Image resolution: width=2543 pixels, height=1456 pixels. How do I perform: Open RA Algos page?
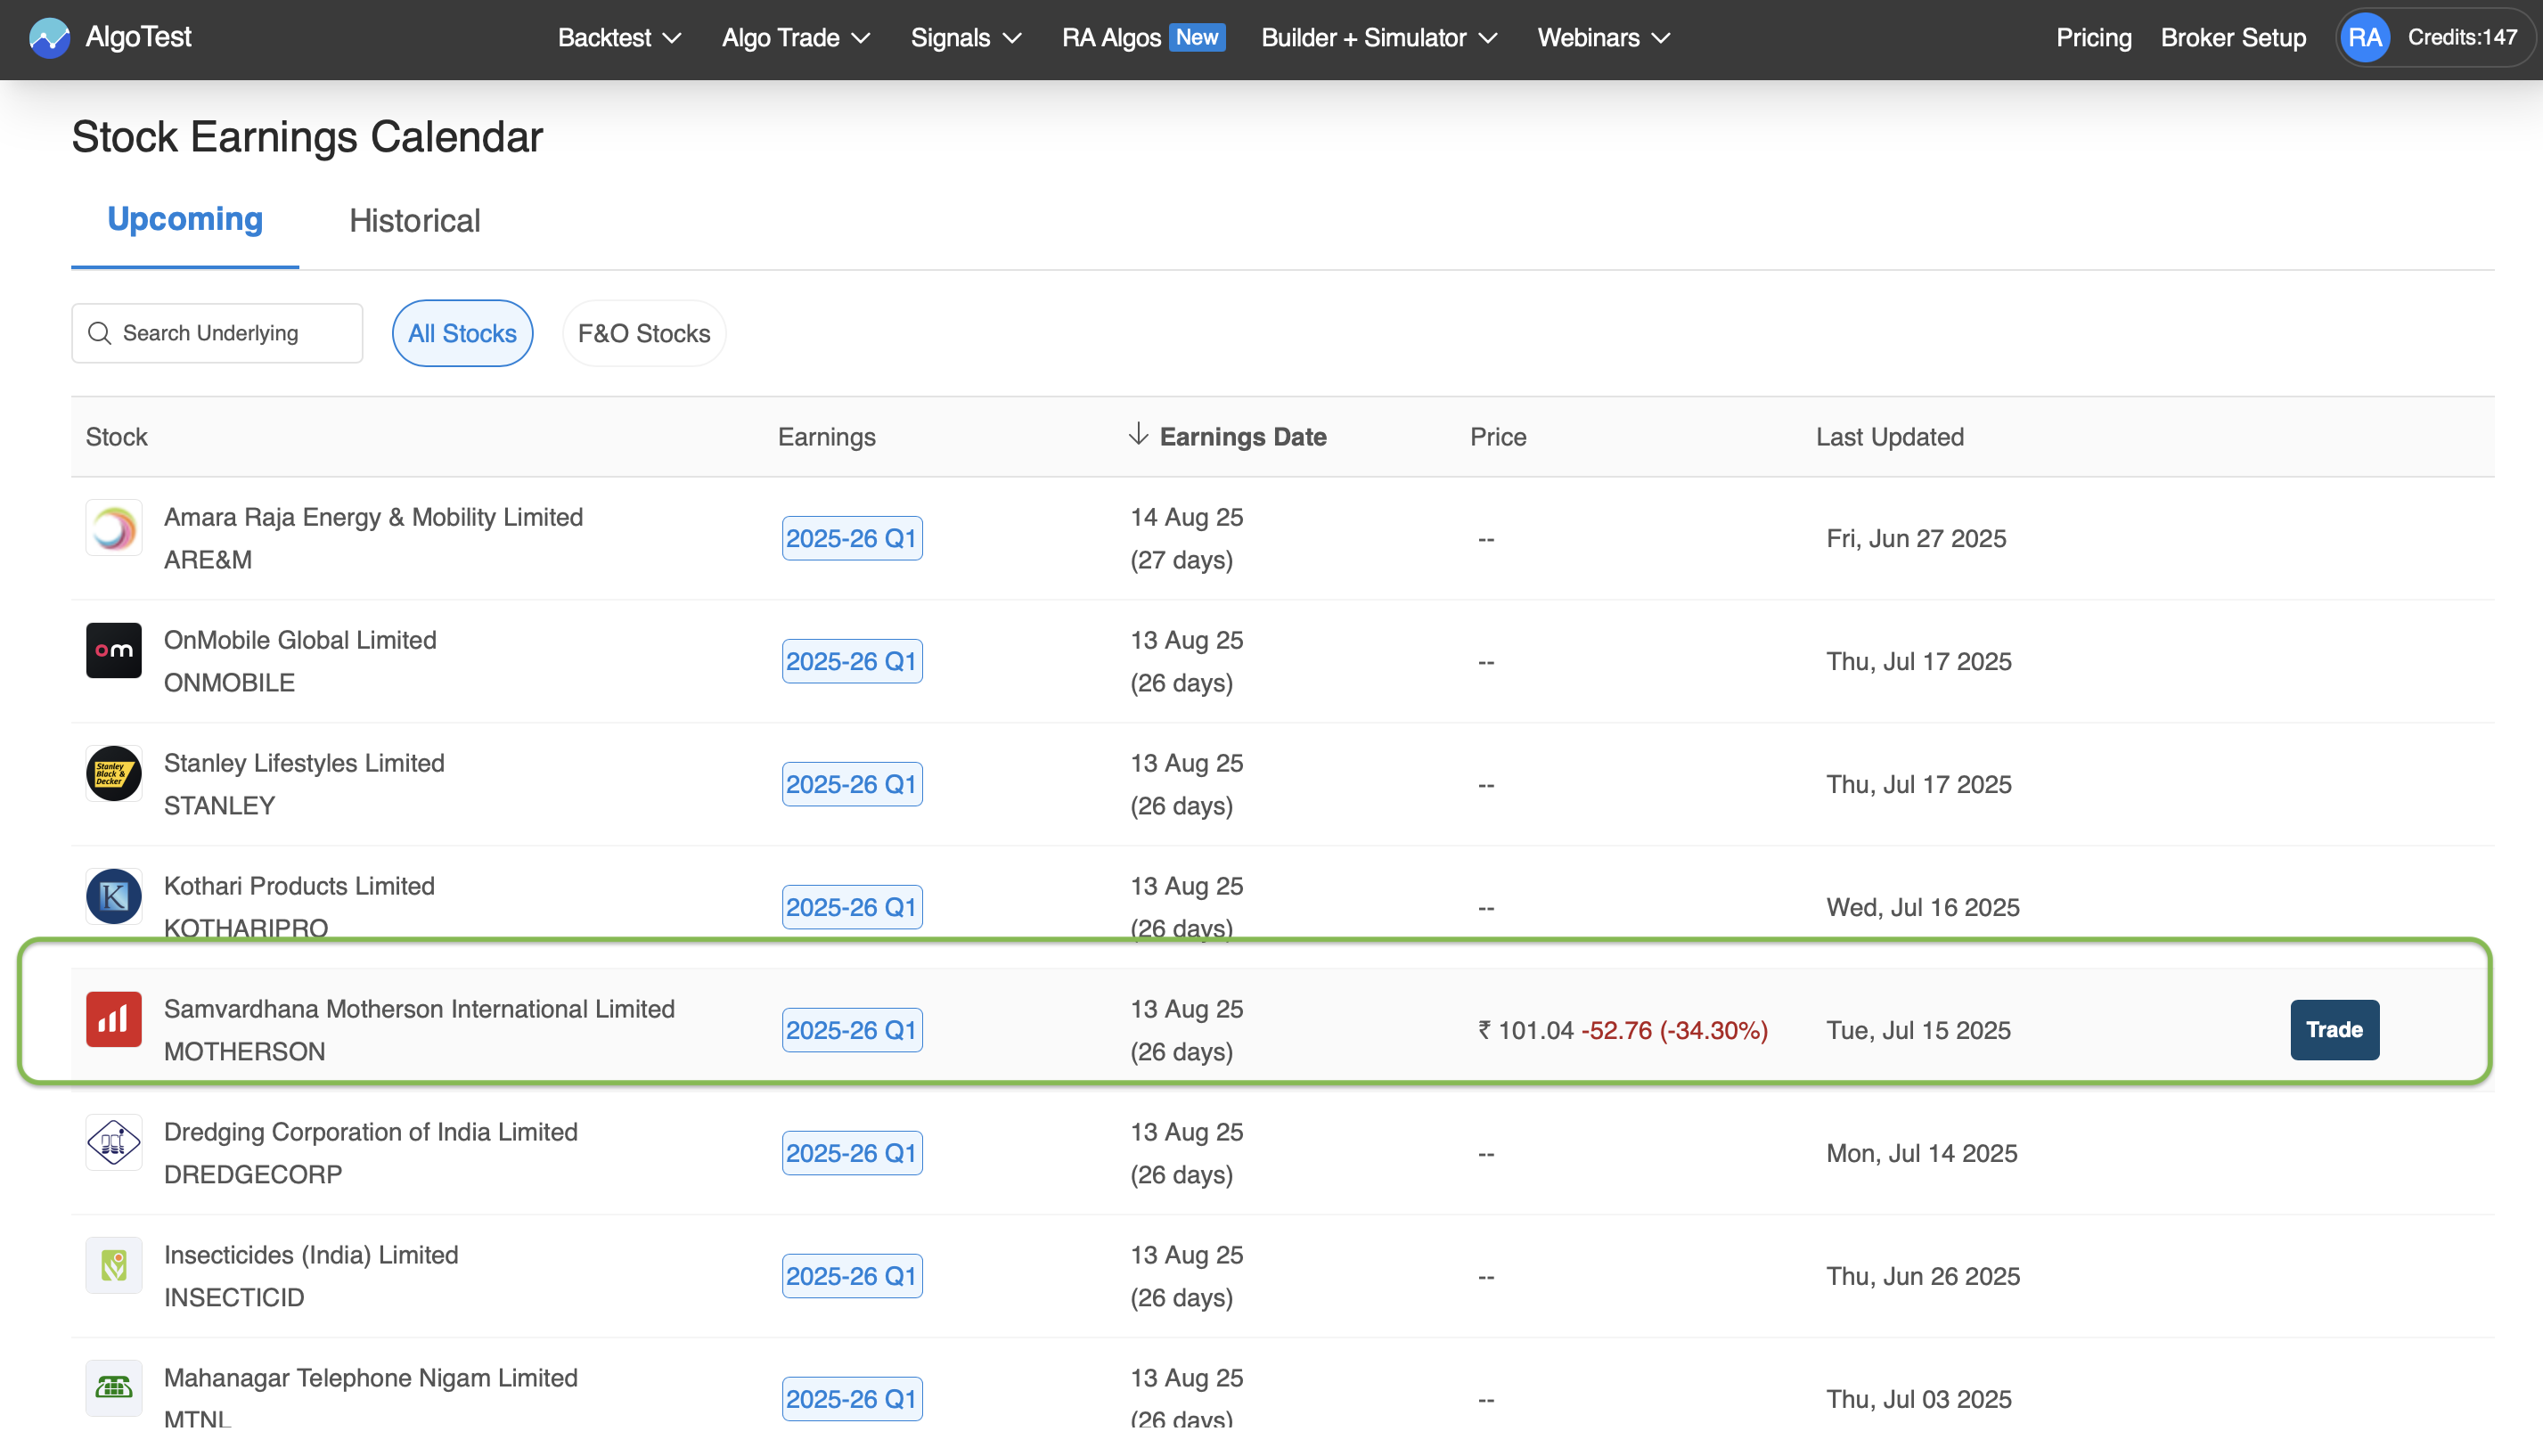point(1143,38)
